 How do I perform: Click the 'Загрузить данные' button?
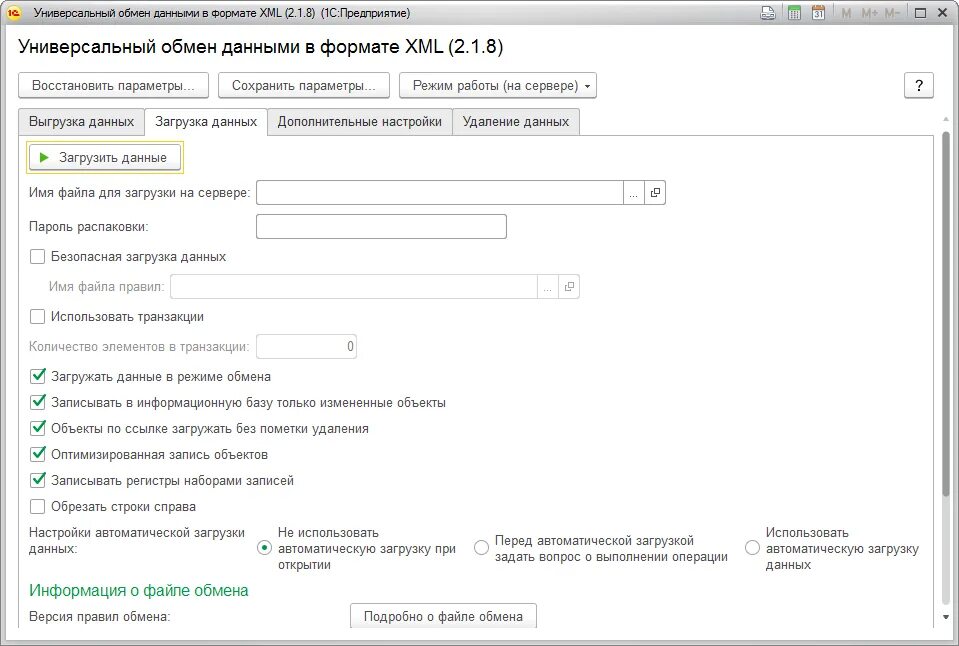(105, 158)
